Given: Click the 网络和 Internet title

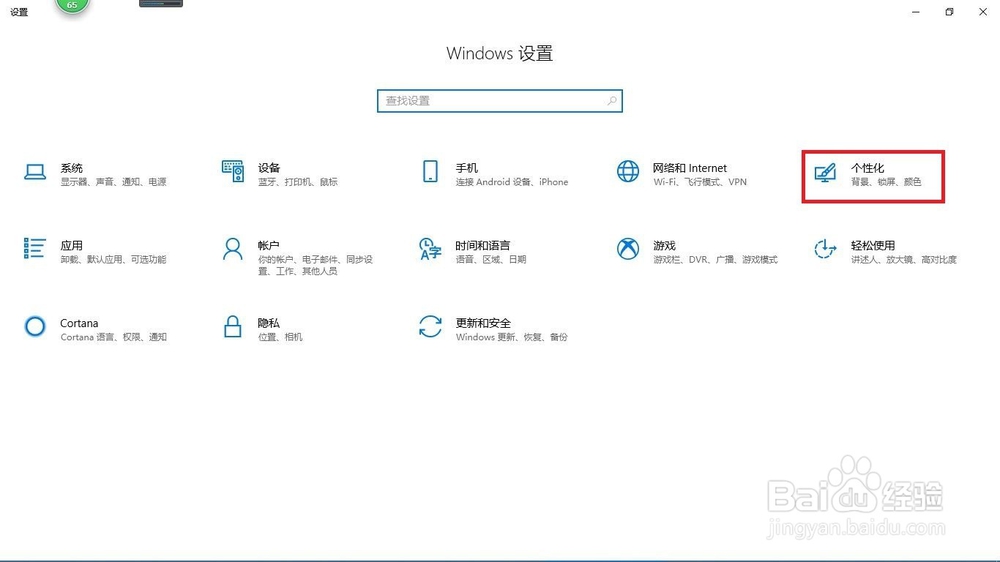Looking at the screenshot, I should (689, 168).
